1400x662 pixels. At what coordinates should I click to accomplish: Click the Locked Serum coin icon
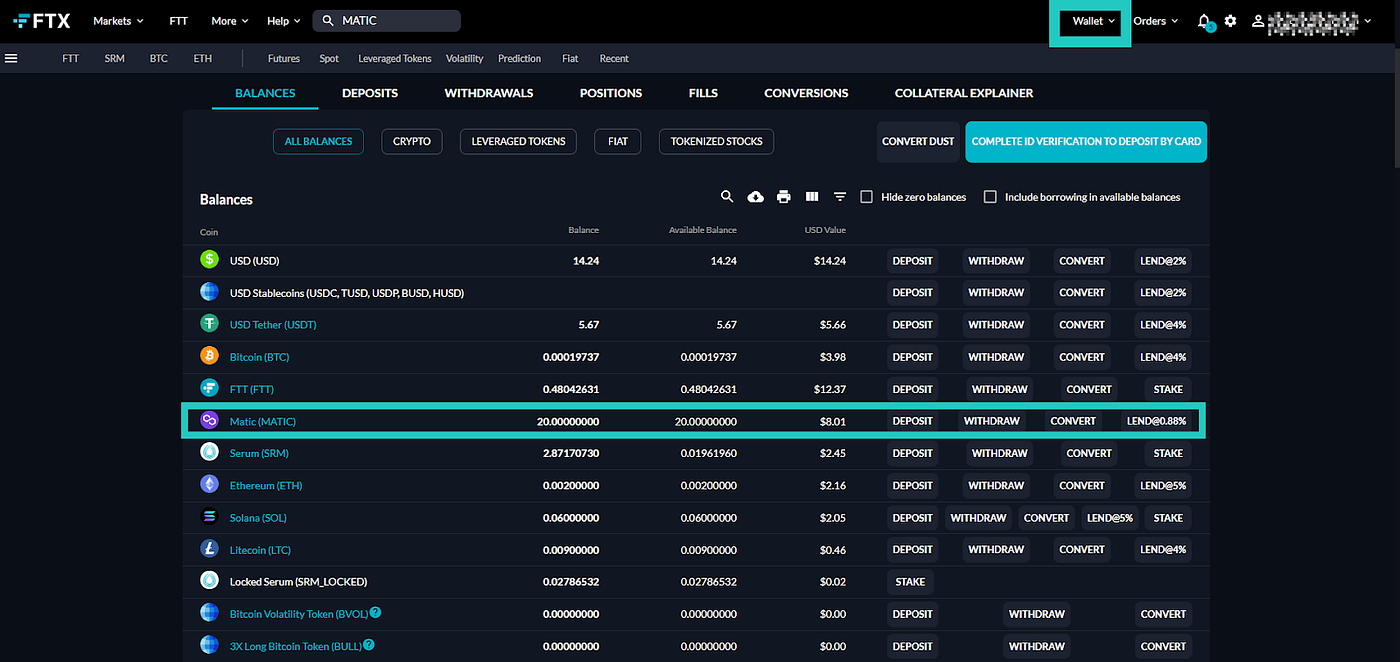pos(209,581)
